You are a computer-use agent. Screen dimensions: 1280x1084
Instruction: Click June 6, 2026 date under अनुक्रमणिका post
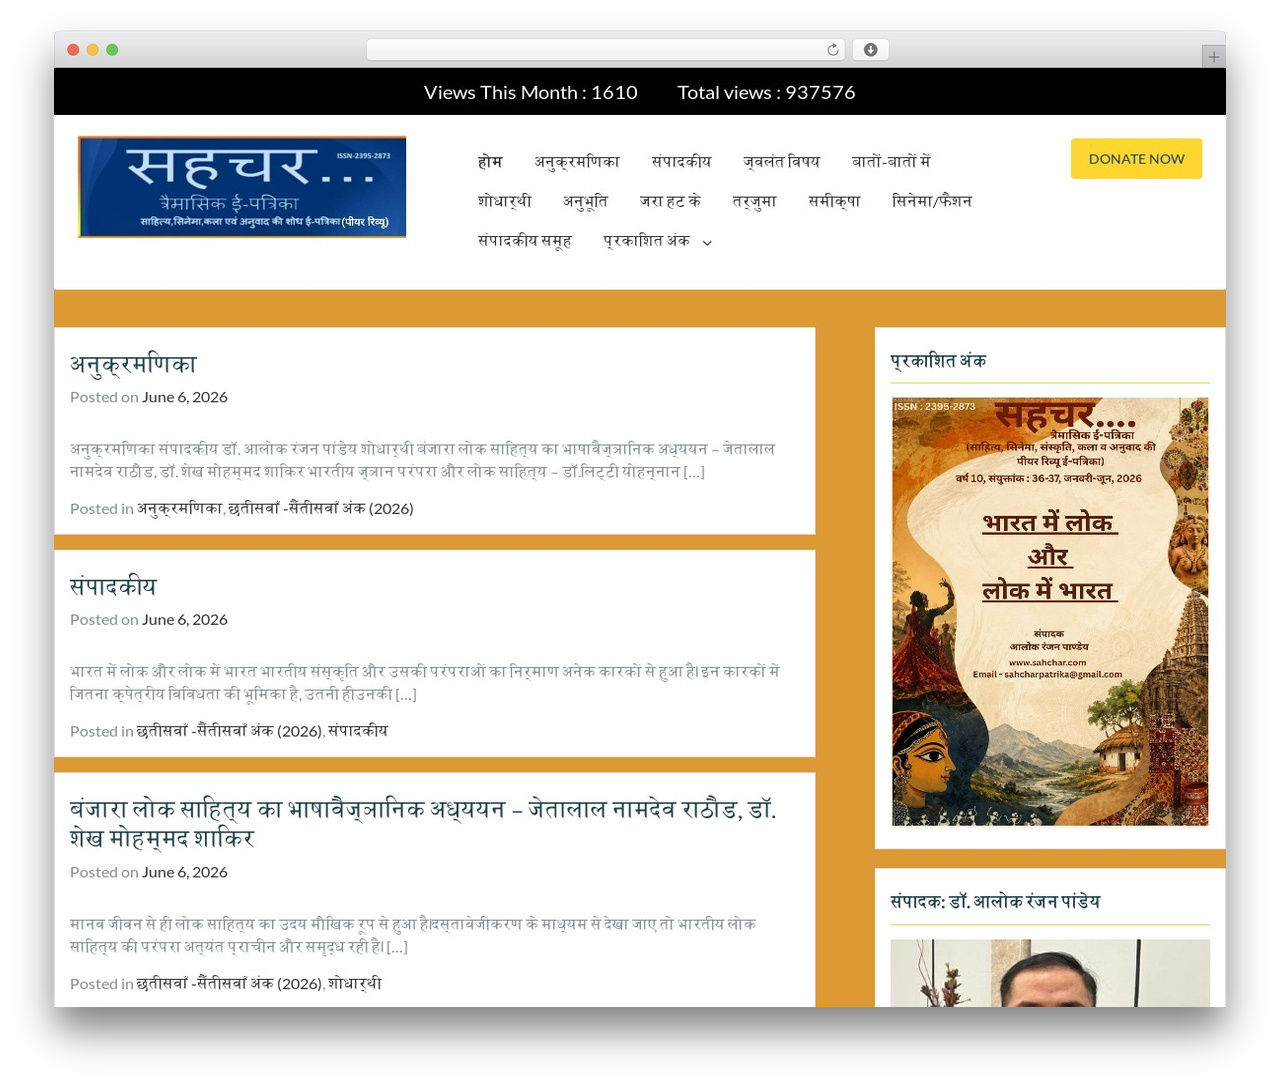[185, 397]
